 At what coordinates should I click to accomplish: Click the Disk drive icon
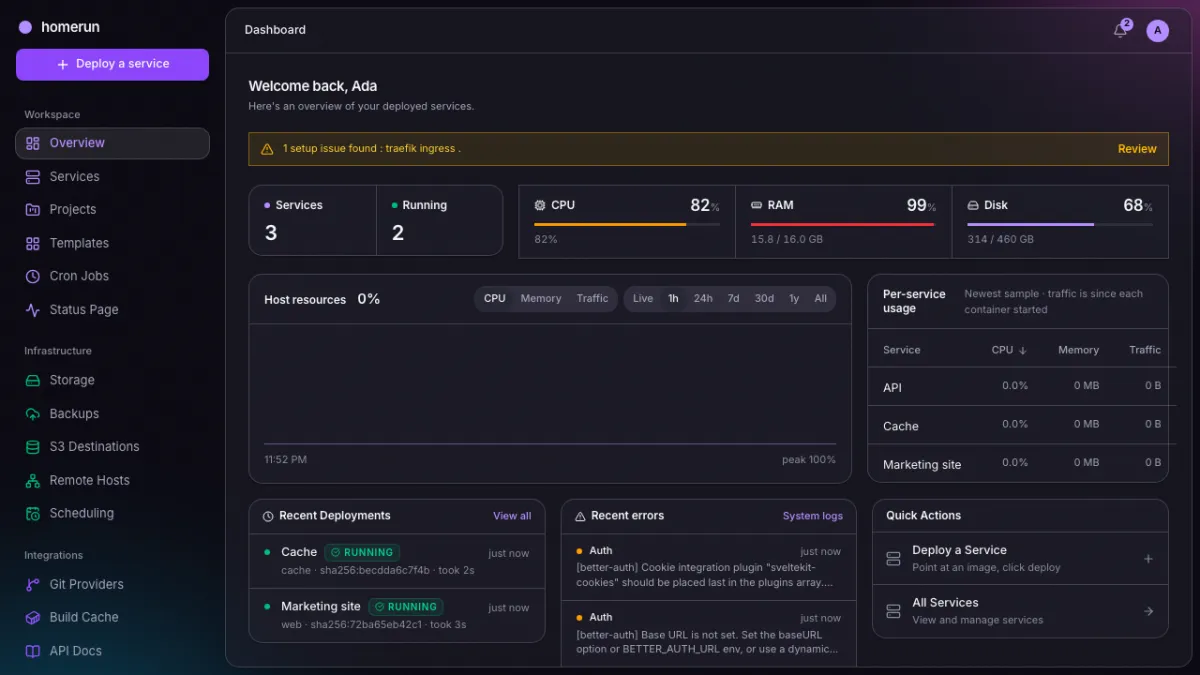pos(973,205)
